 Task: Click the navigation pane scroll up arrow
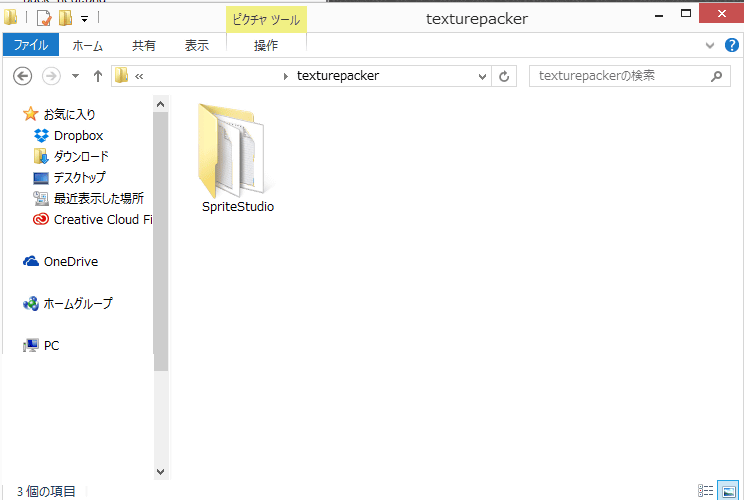(x=160, y=104)
